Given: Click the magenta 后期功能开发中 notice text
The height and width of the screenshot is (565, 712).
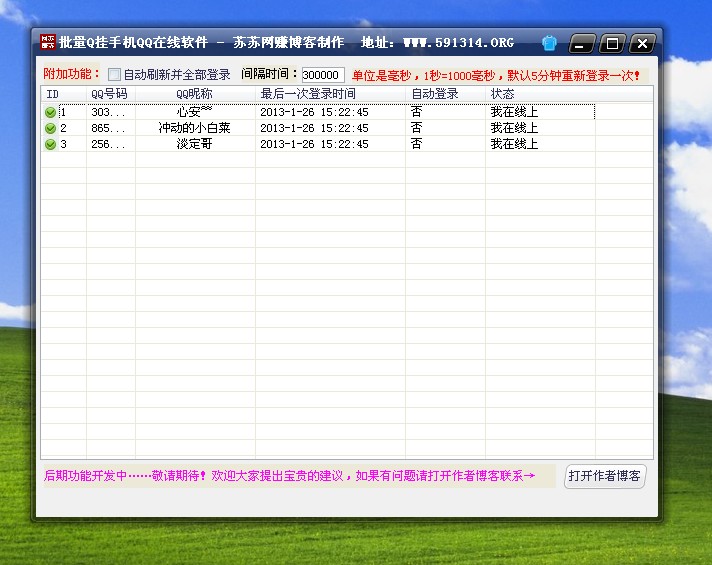Looking at the screenshot, I should pyautogui.click(x=289, y=476).
